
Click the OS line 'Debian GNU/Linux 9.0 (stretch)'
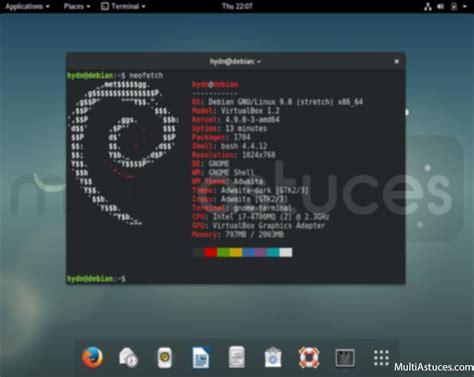[277, 102]
